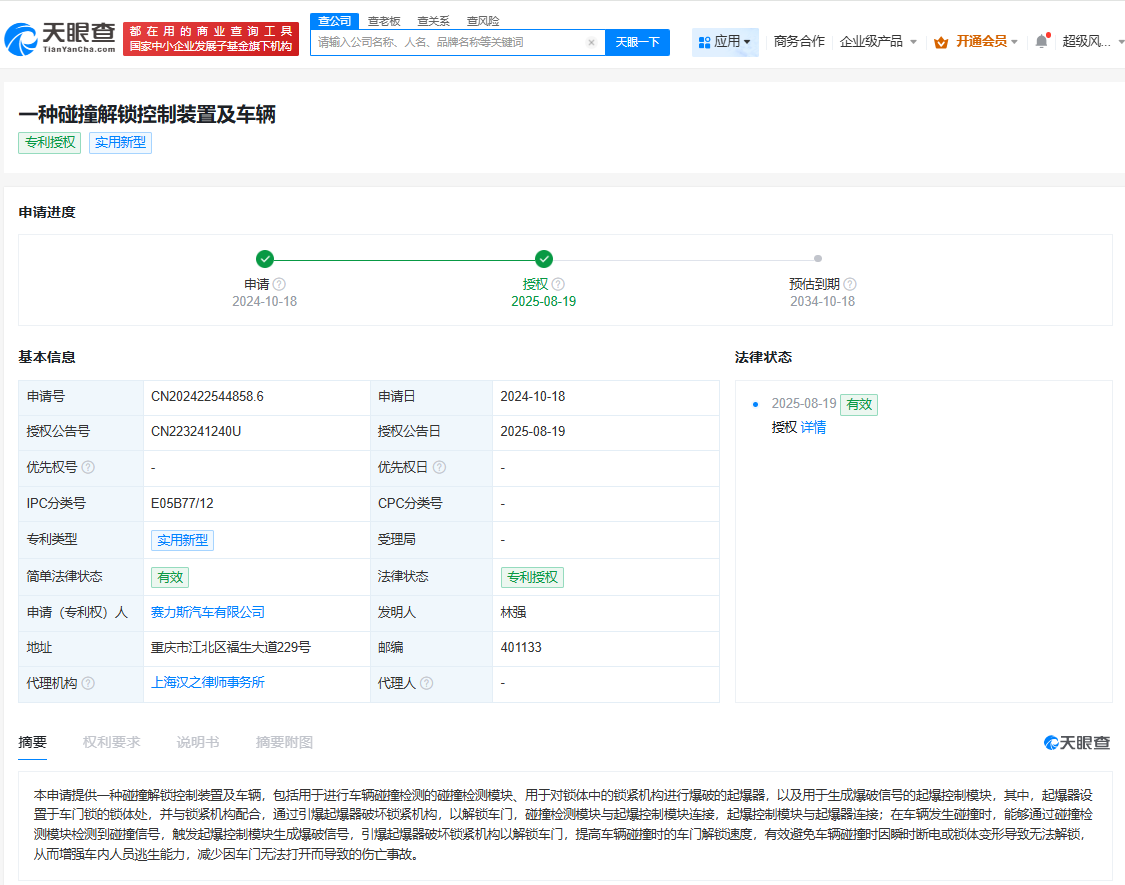Viewport: 1125px width, 885px height.
Task: Clear search box with the x icon
Action: pyautogui.click(x=591, y=43)
